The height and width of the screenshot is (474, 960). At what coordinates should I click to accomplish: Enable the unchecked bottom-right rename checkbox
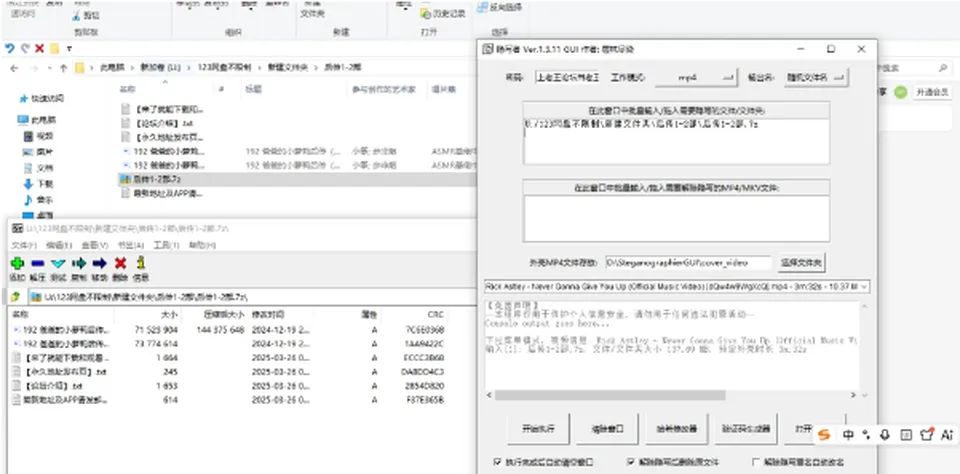point(756,462)
